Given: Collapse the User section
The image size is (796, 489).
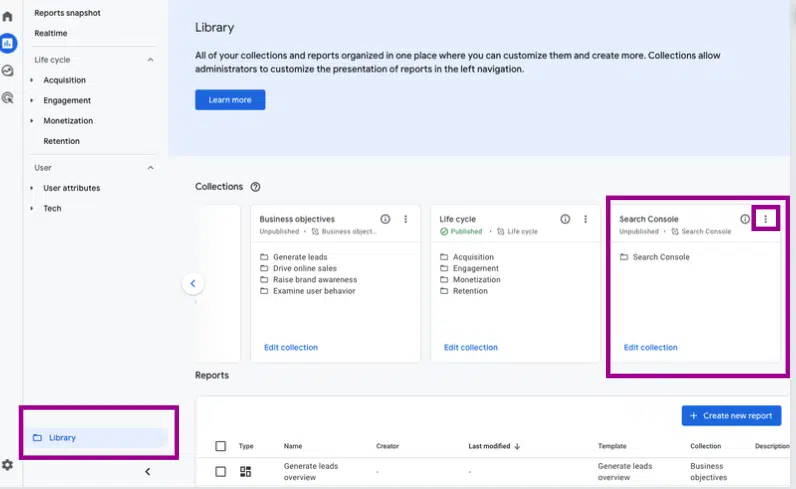Looking at the screenshot, I should coord(150,168).
